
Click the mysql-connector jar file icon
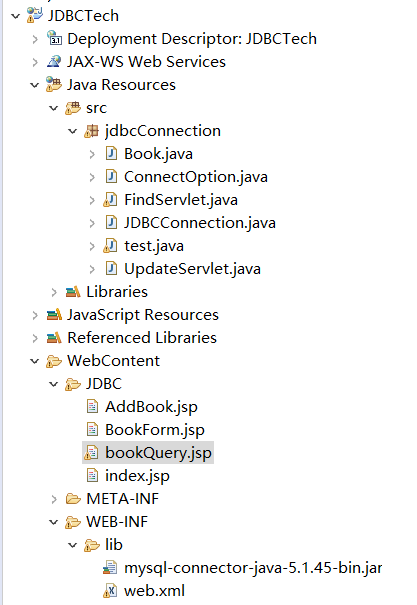(110, 568)
